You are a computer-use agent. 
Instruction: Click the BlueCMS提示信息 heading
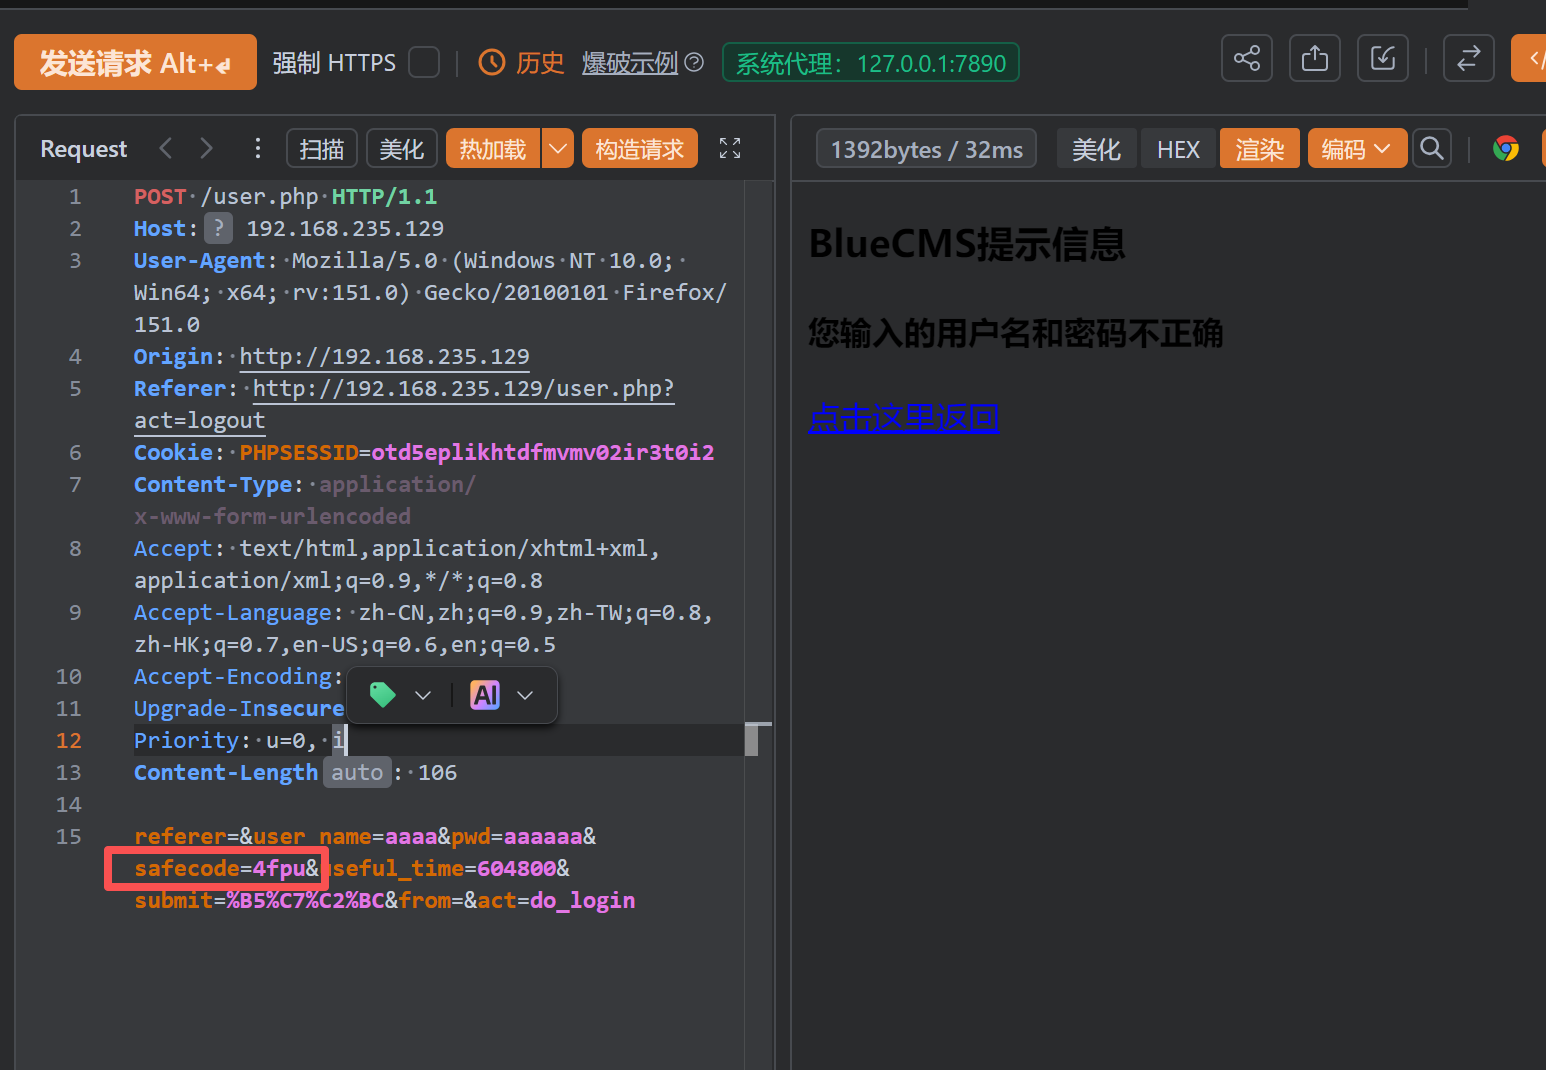(967, 244)
